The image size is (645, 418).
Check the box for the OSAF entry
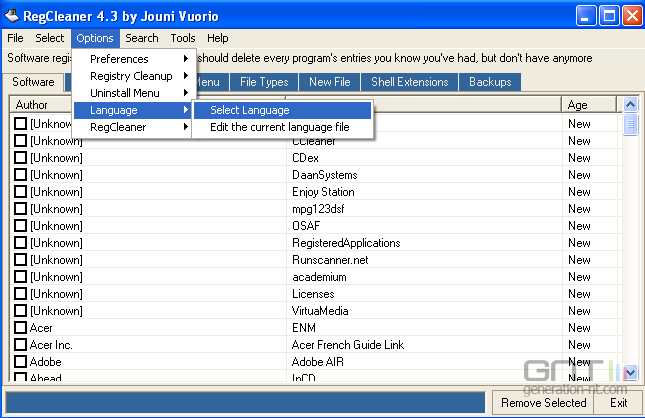20,226
